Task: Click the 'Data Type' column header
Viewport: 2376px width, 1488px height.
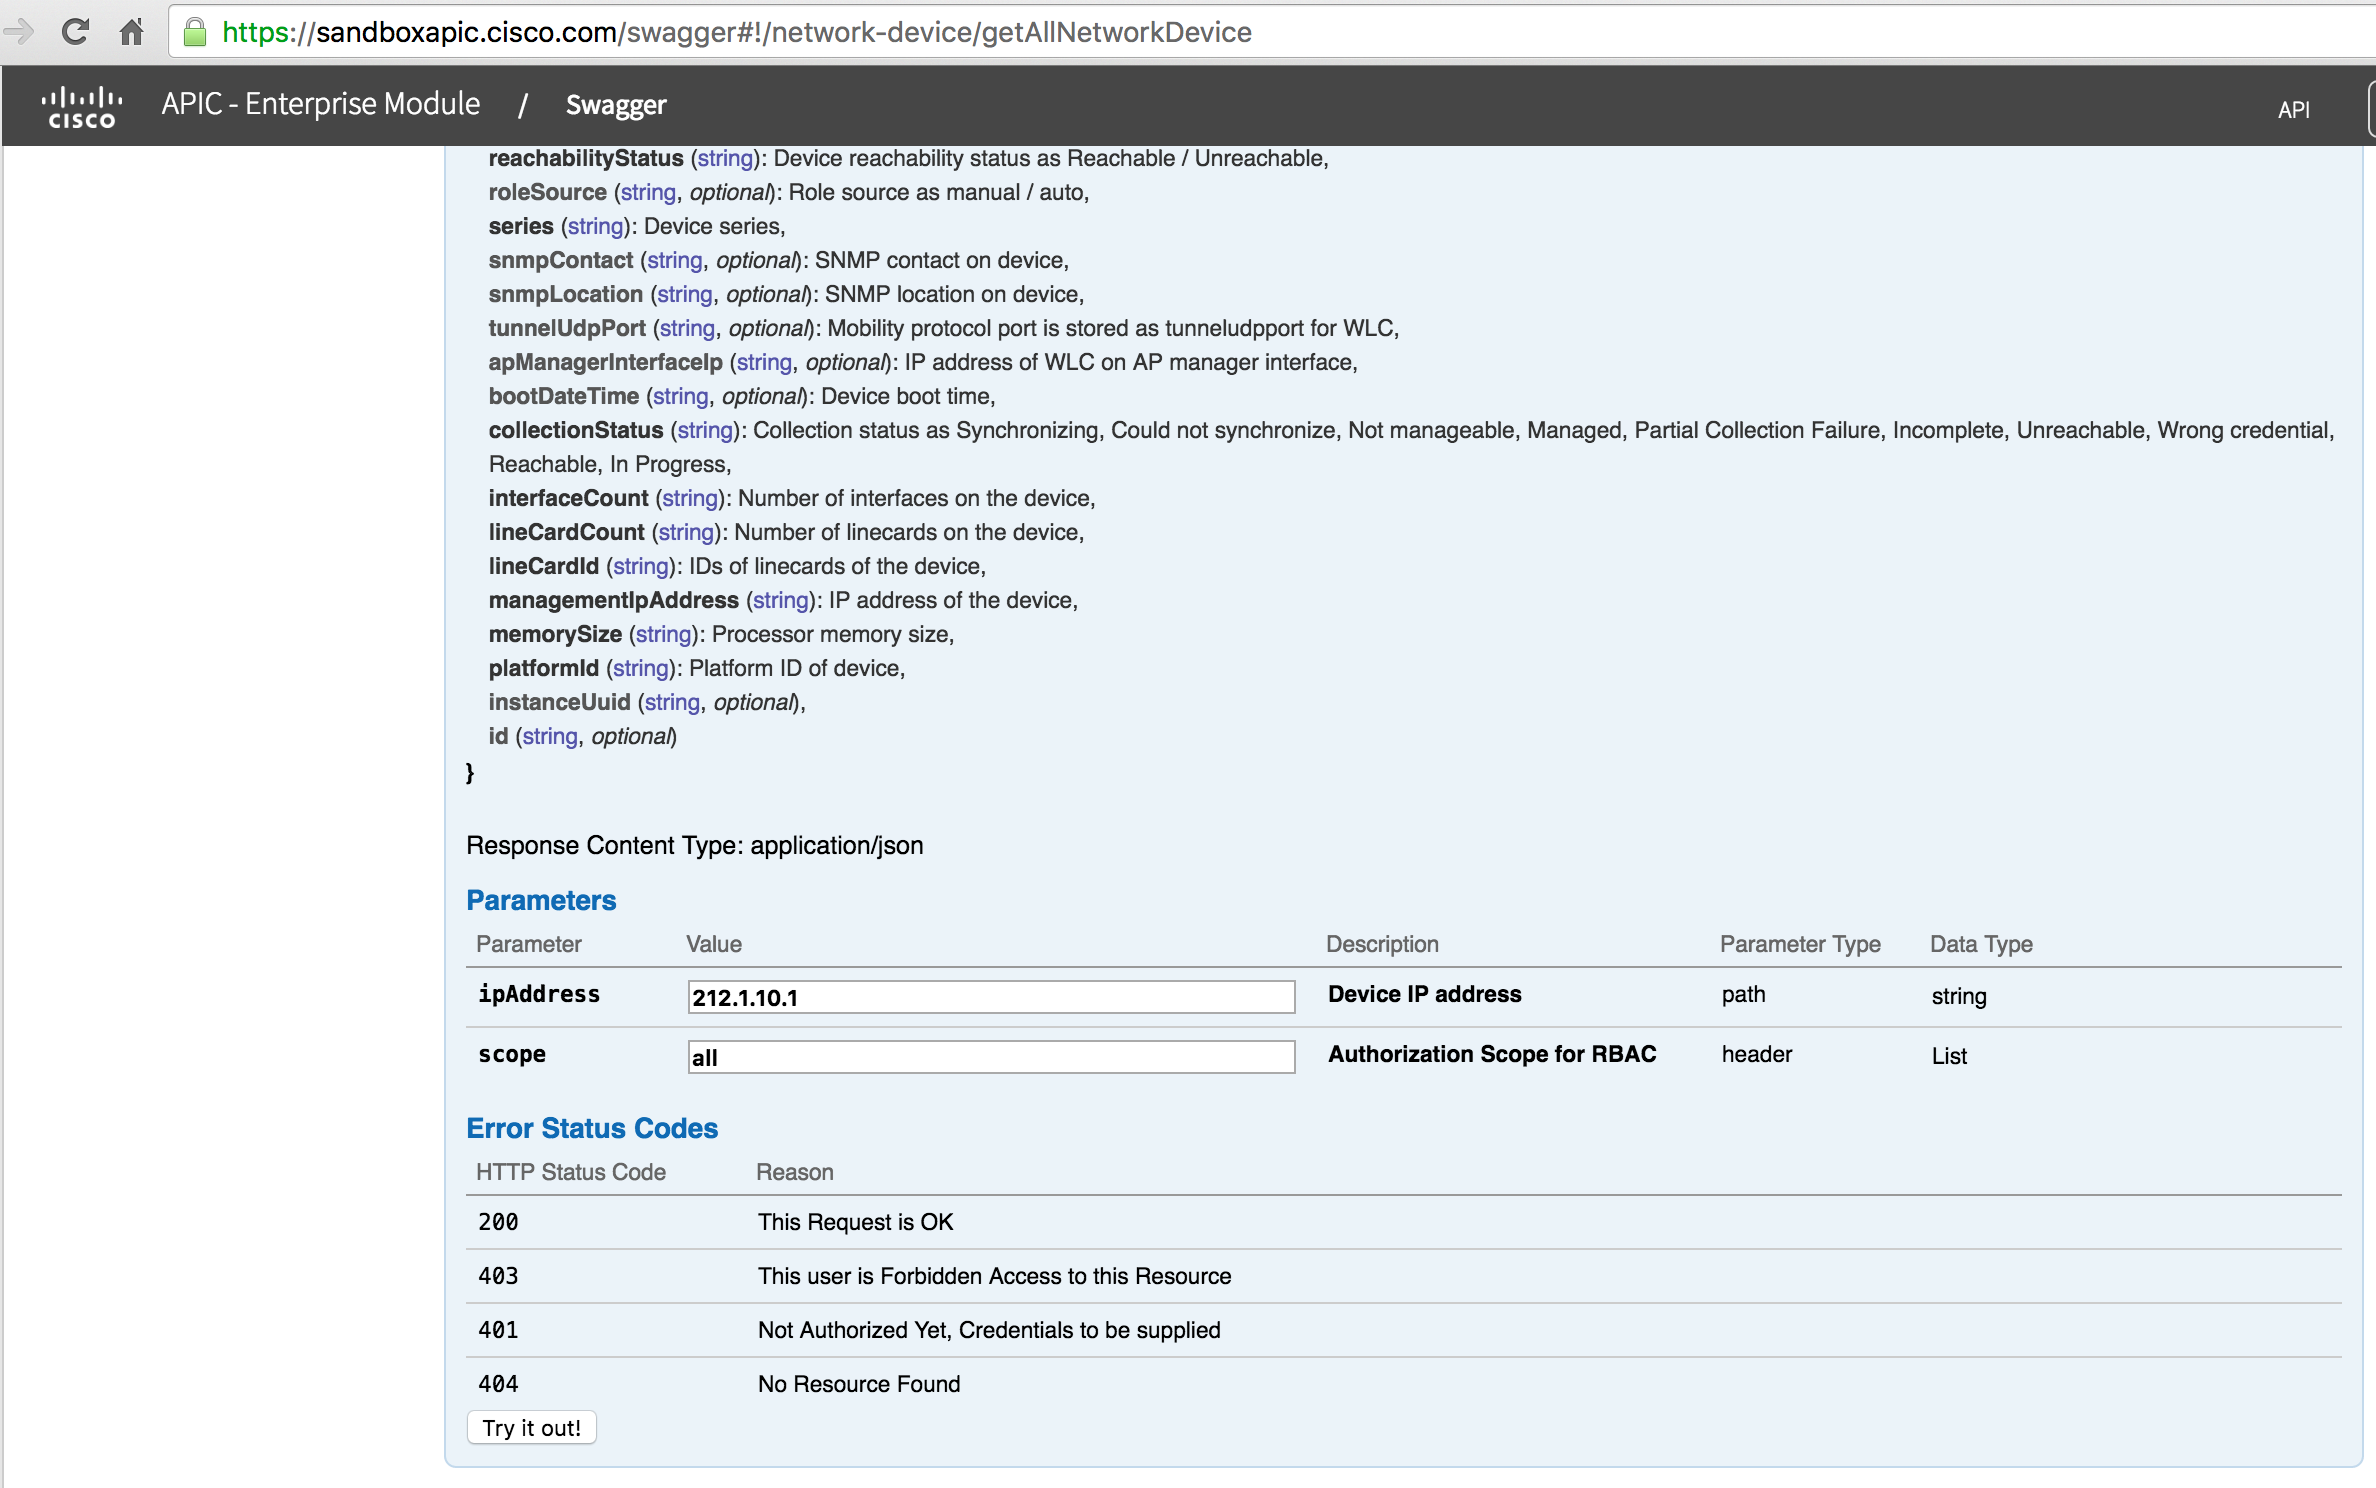Action: click(1981, 944)
